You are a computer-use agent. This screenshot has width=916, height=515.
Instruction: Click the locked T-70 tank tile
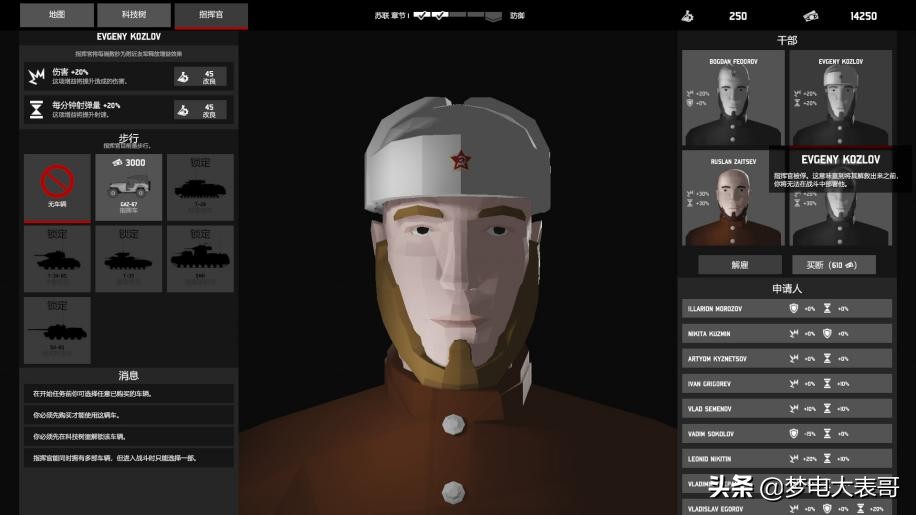pyautogui.click(x=129, y=259)
